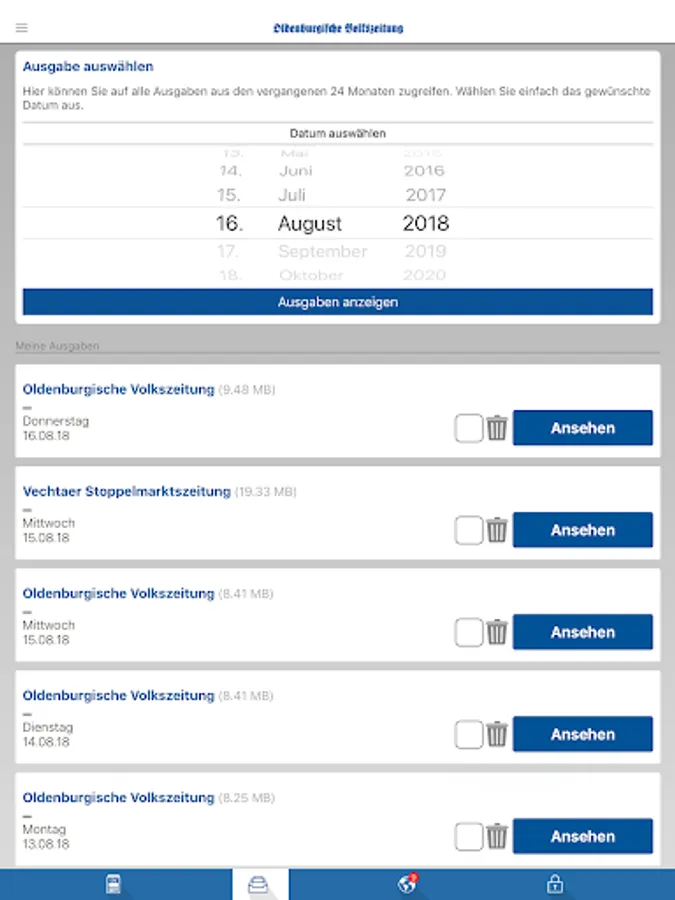Check the Vechtaer Stoppelmarktszeitung checkbox
675x900 pixels.
[x=467, y=529]
